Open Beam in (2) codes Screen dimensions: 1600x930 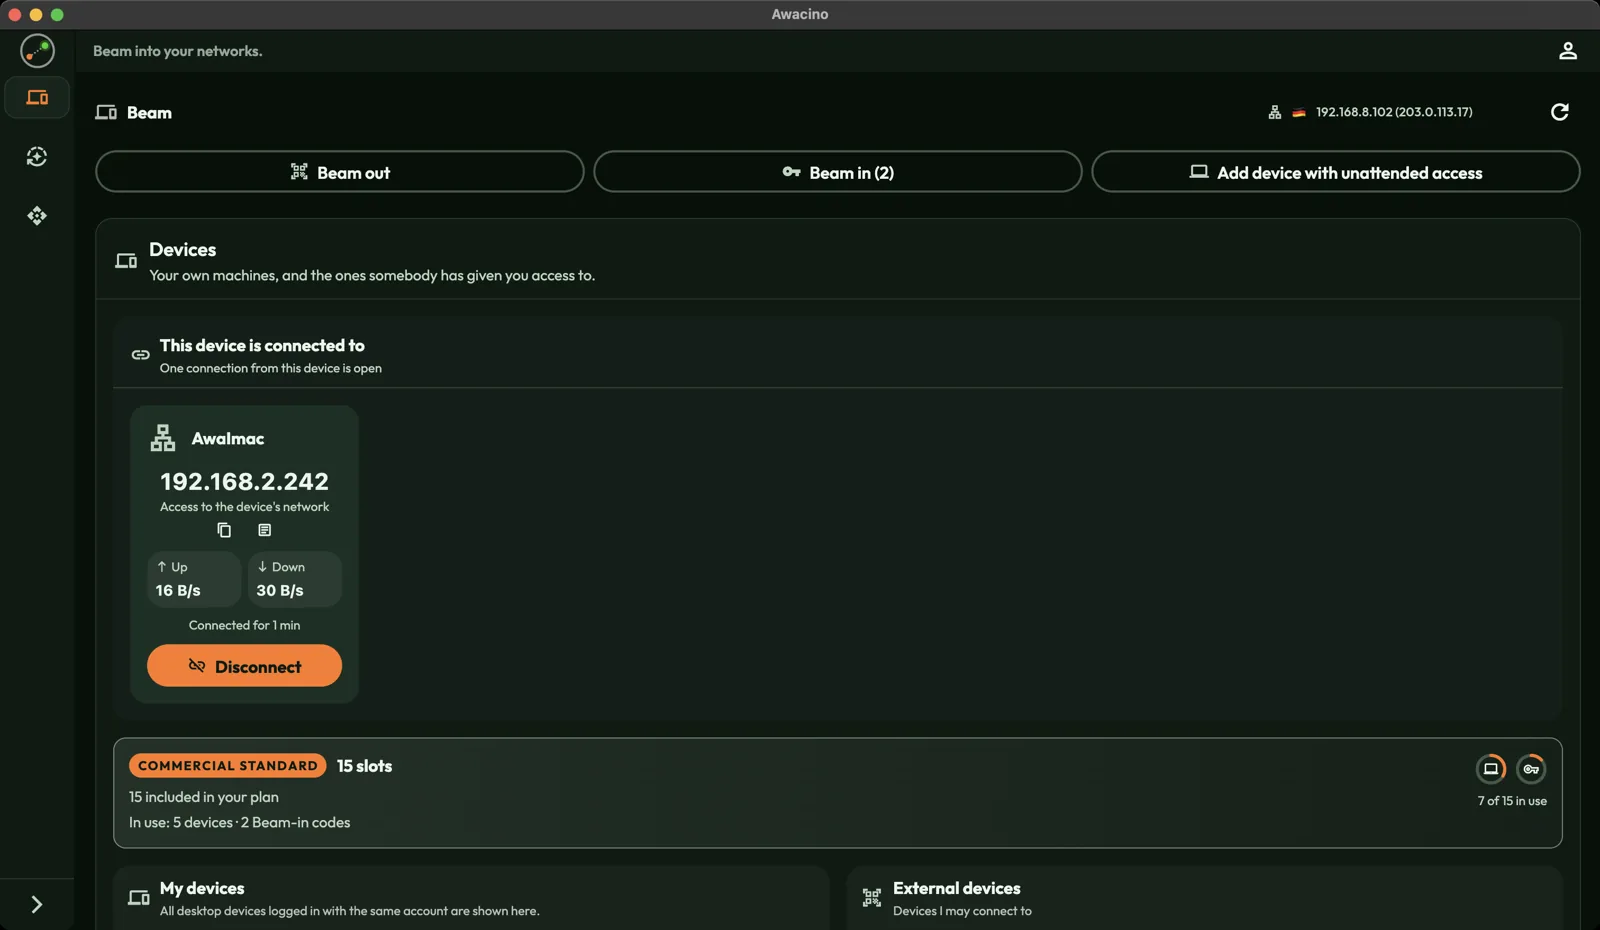pos(838,172)
